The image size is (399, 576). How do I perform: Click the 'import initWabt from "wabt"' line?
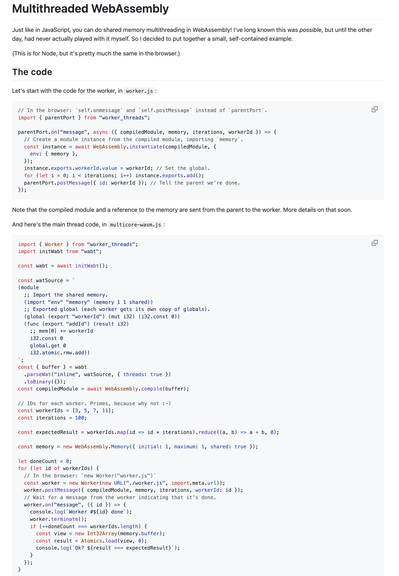tap(60, 252)
